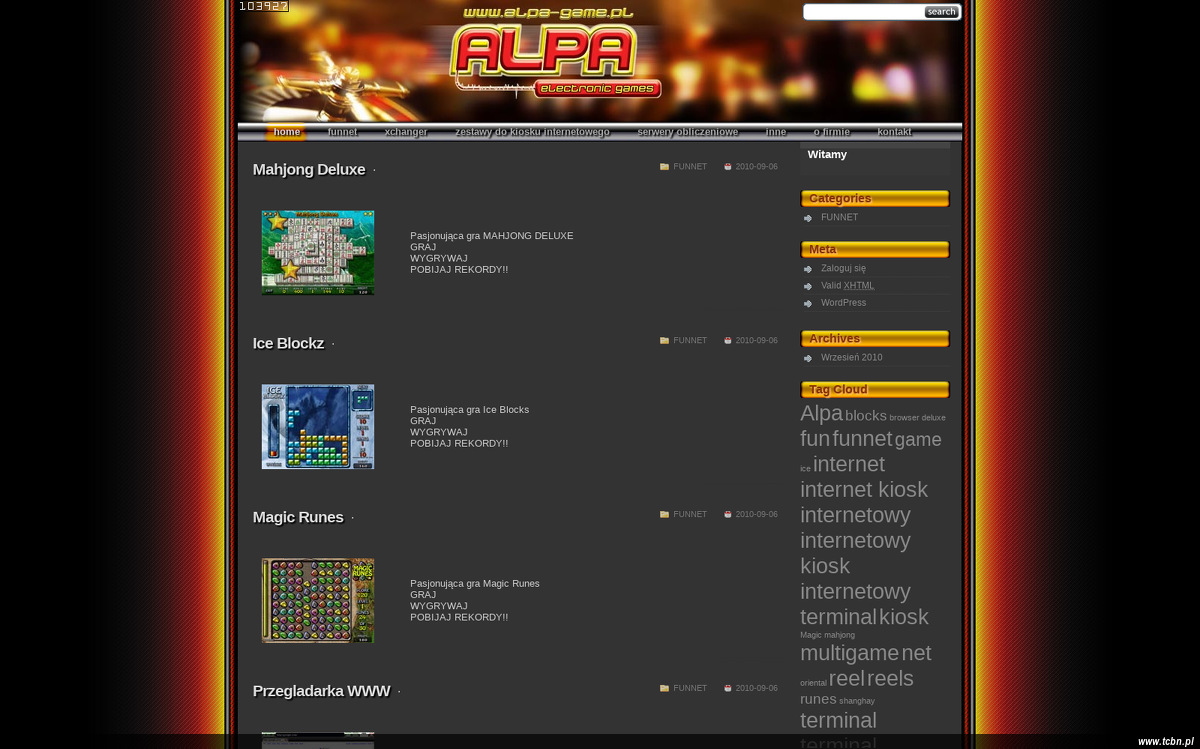
Task: Click the calendar icon in the Ice Blockz post
Action: 728,341
